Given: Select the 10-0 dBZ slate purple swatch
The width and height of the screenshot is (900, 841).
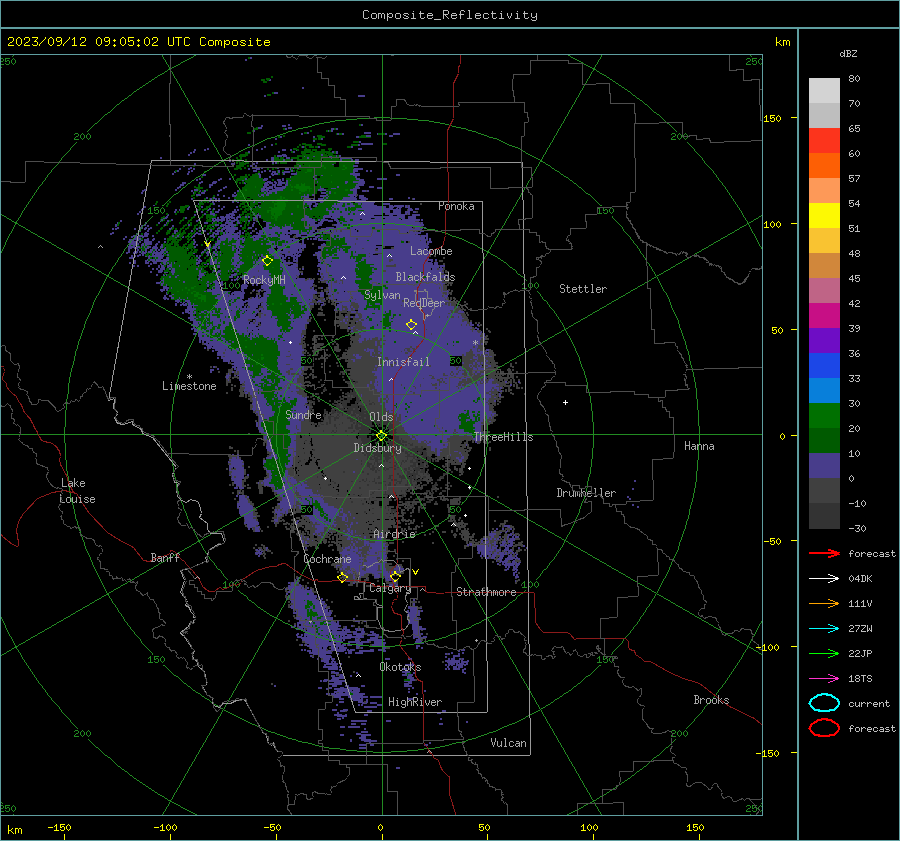Looking at the screenshot, I should (824, 466).
